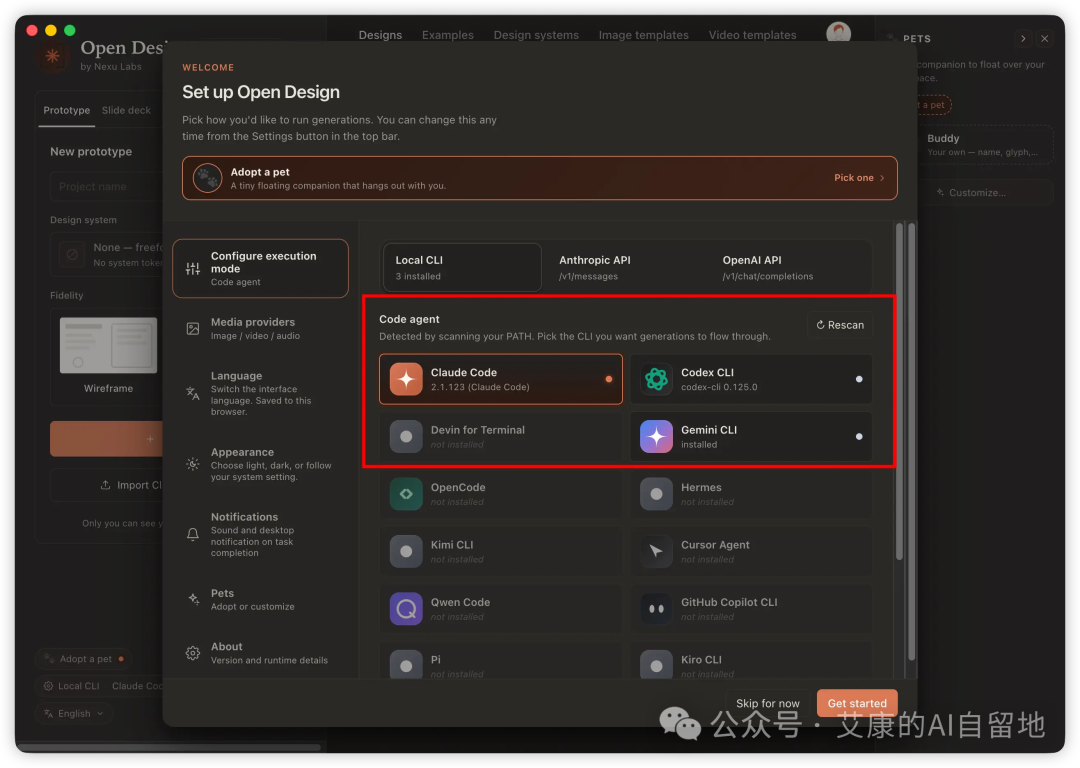Click the Adopt a pet chip at bottom-left

84,658
